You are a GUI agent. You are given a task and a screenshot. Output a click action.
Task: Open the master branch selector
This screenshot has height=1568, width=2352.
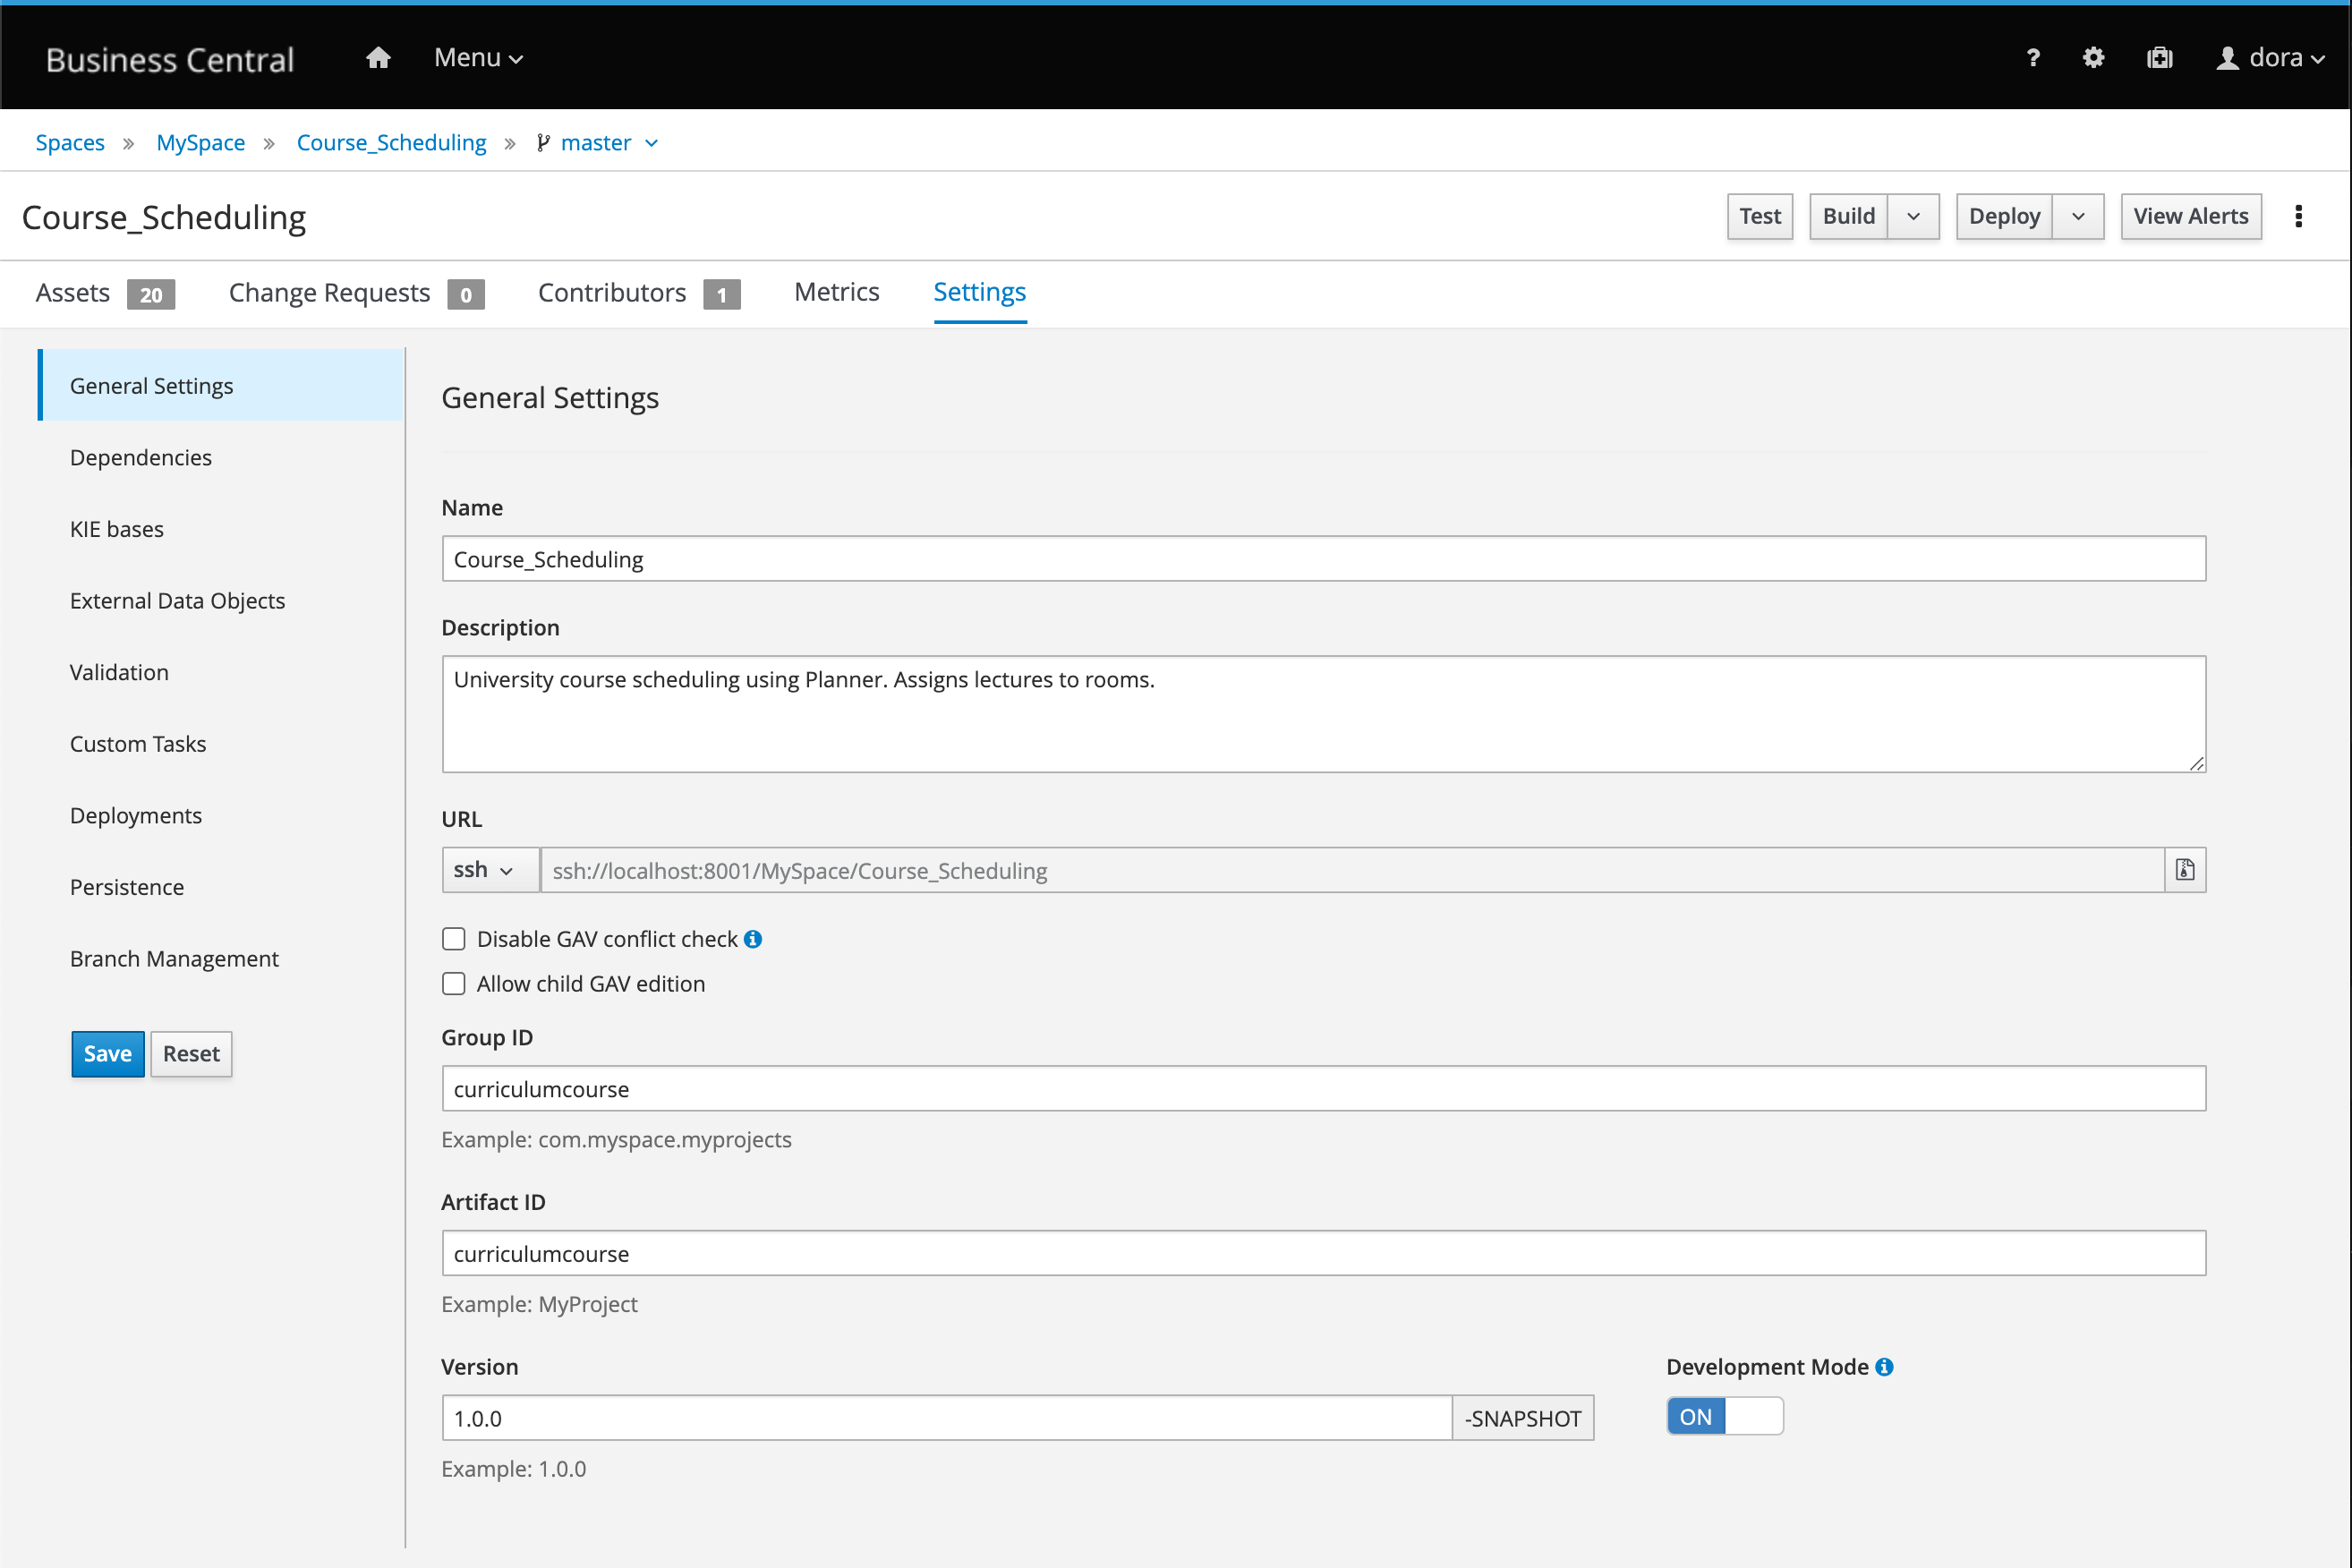pyautogui.click(x=598, y=143)
